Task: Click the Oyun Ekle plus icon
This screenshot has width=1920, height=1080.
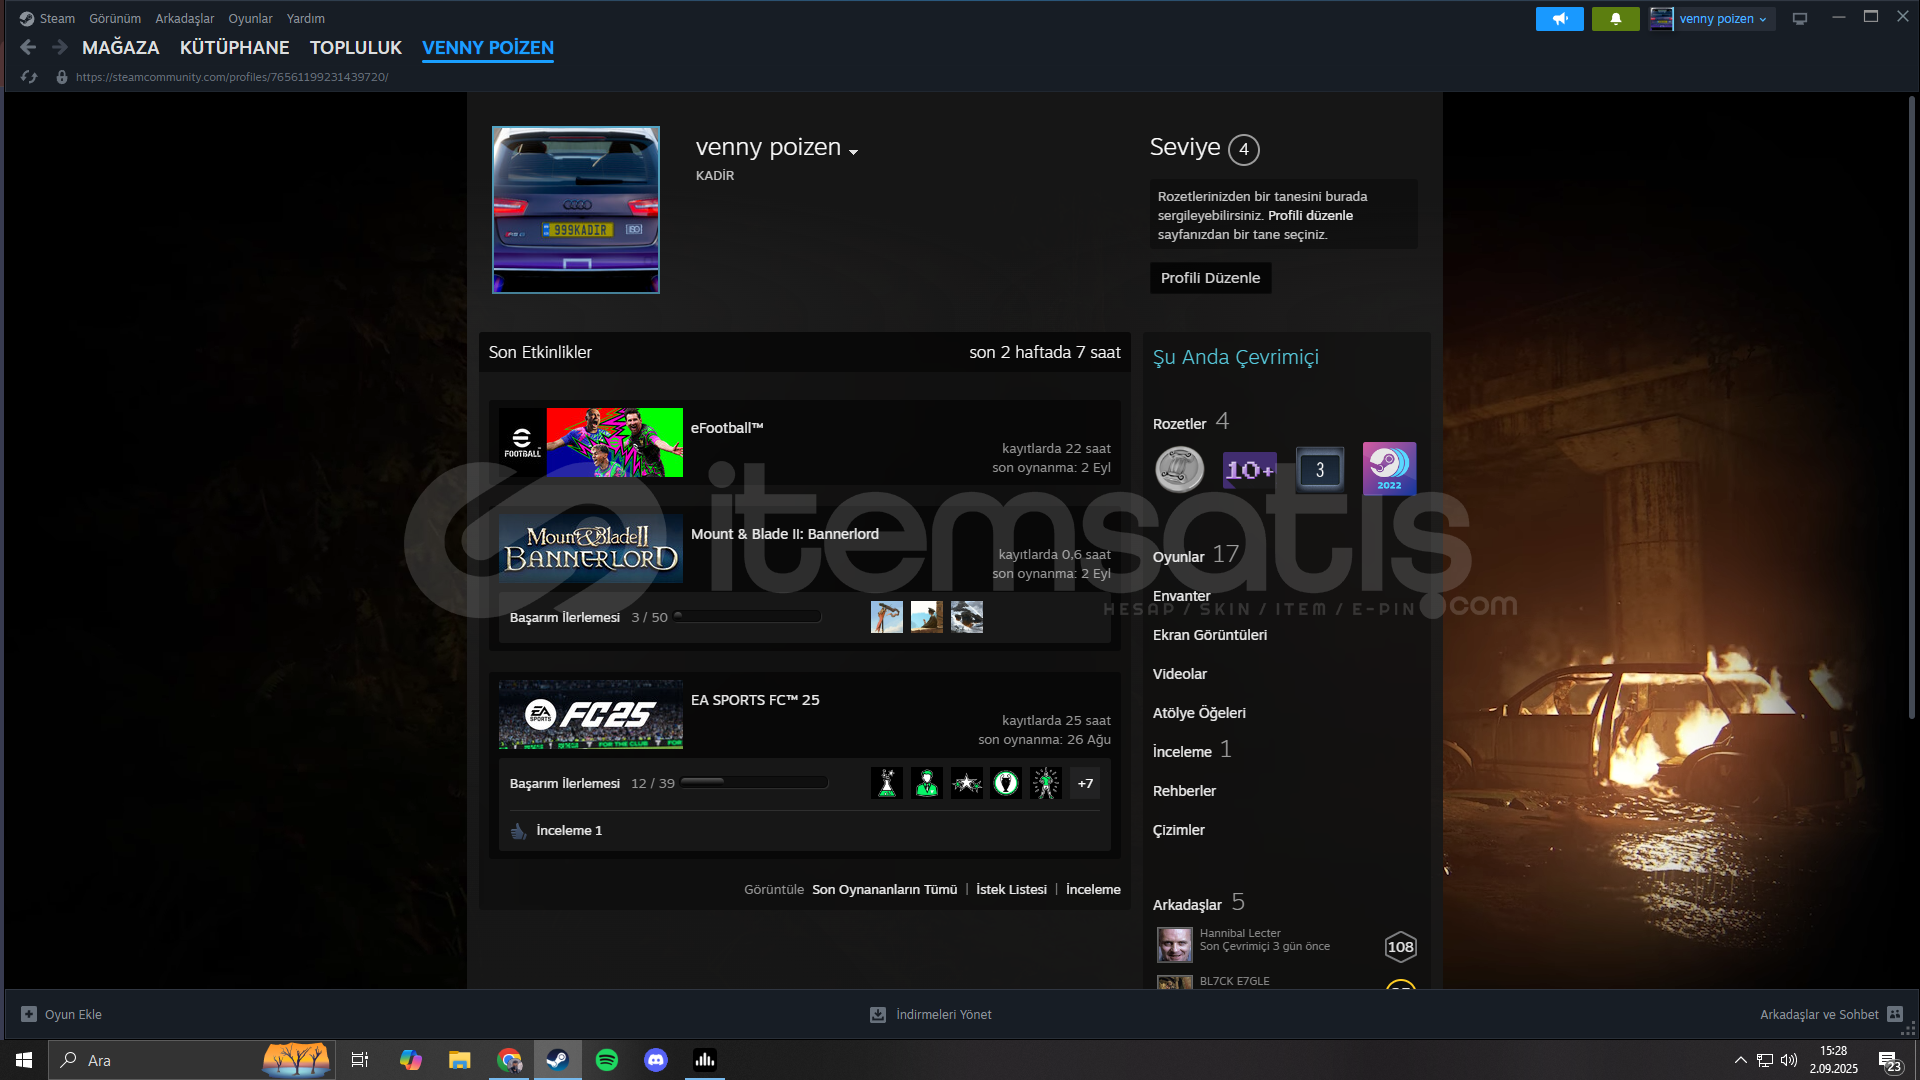Action: [29, 1014]
